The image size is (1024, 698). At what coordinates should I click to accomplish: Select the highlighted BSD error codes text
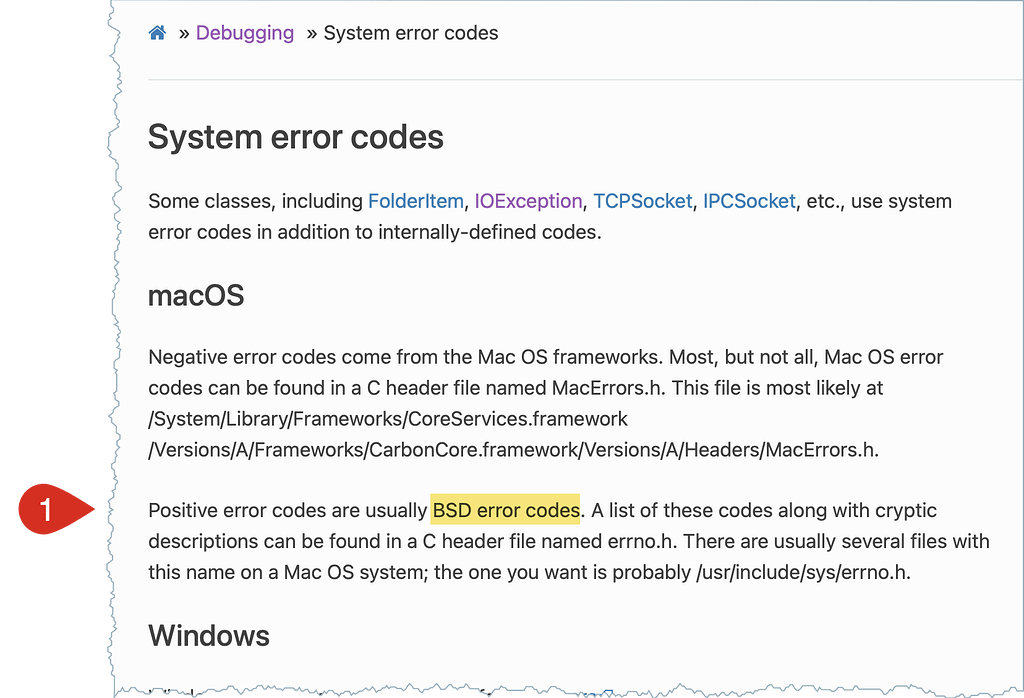coord(506,510)
